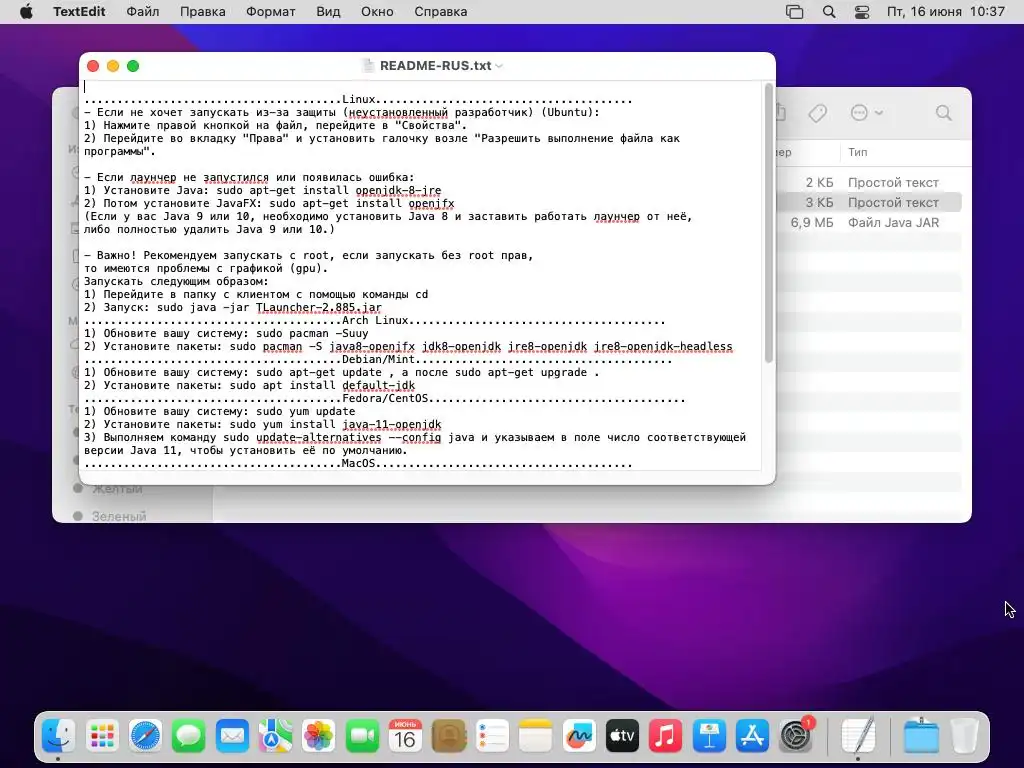Click the date and time in menu bar
The image size is (1024, 768).
click(x=945, y=12)
